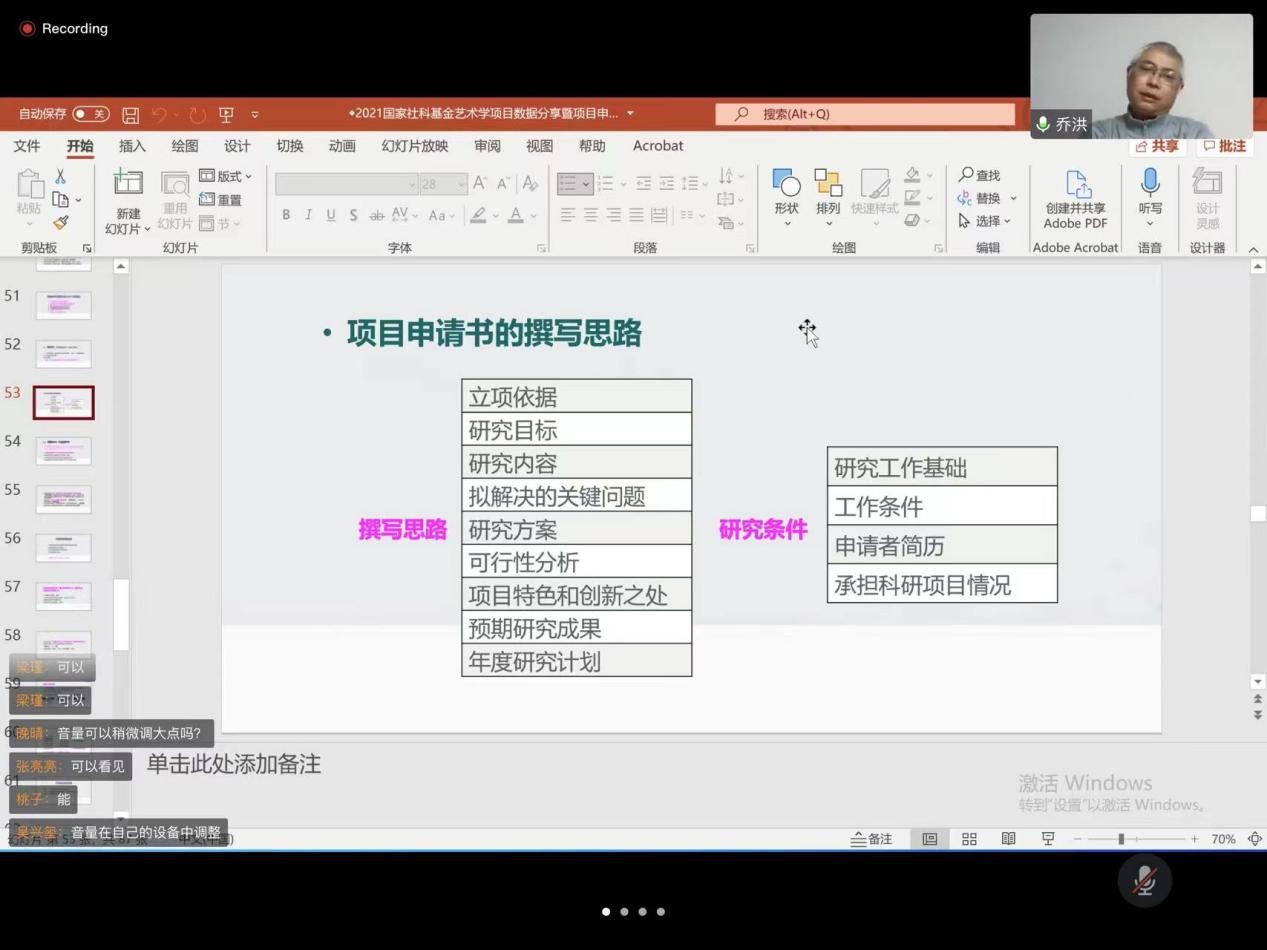Underline the selected text (U)
The width and height of the screenshot is (1267, 950).
(x=330, y=215)
